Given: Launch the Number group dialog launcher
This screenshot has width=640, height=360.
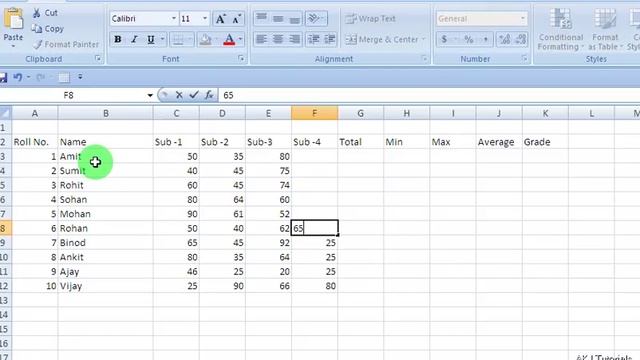Looking at the screenshot, I should click(524, 59).
